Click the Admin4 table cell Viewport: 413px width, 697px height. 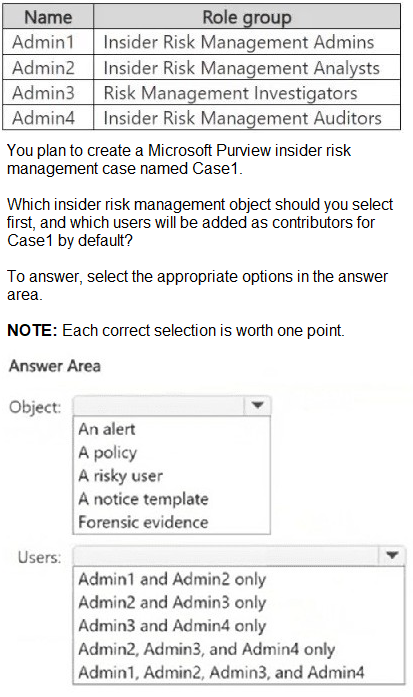48,118
